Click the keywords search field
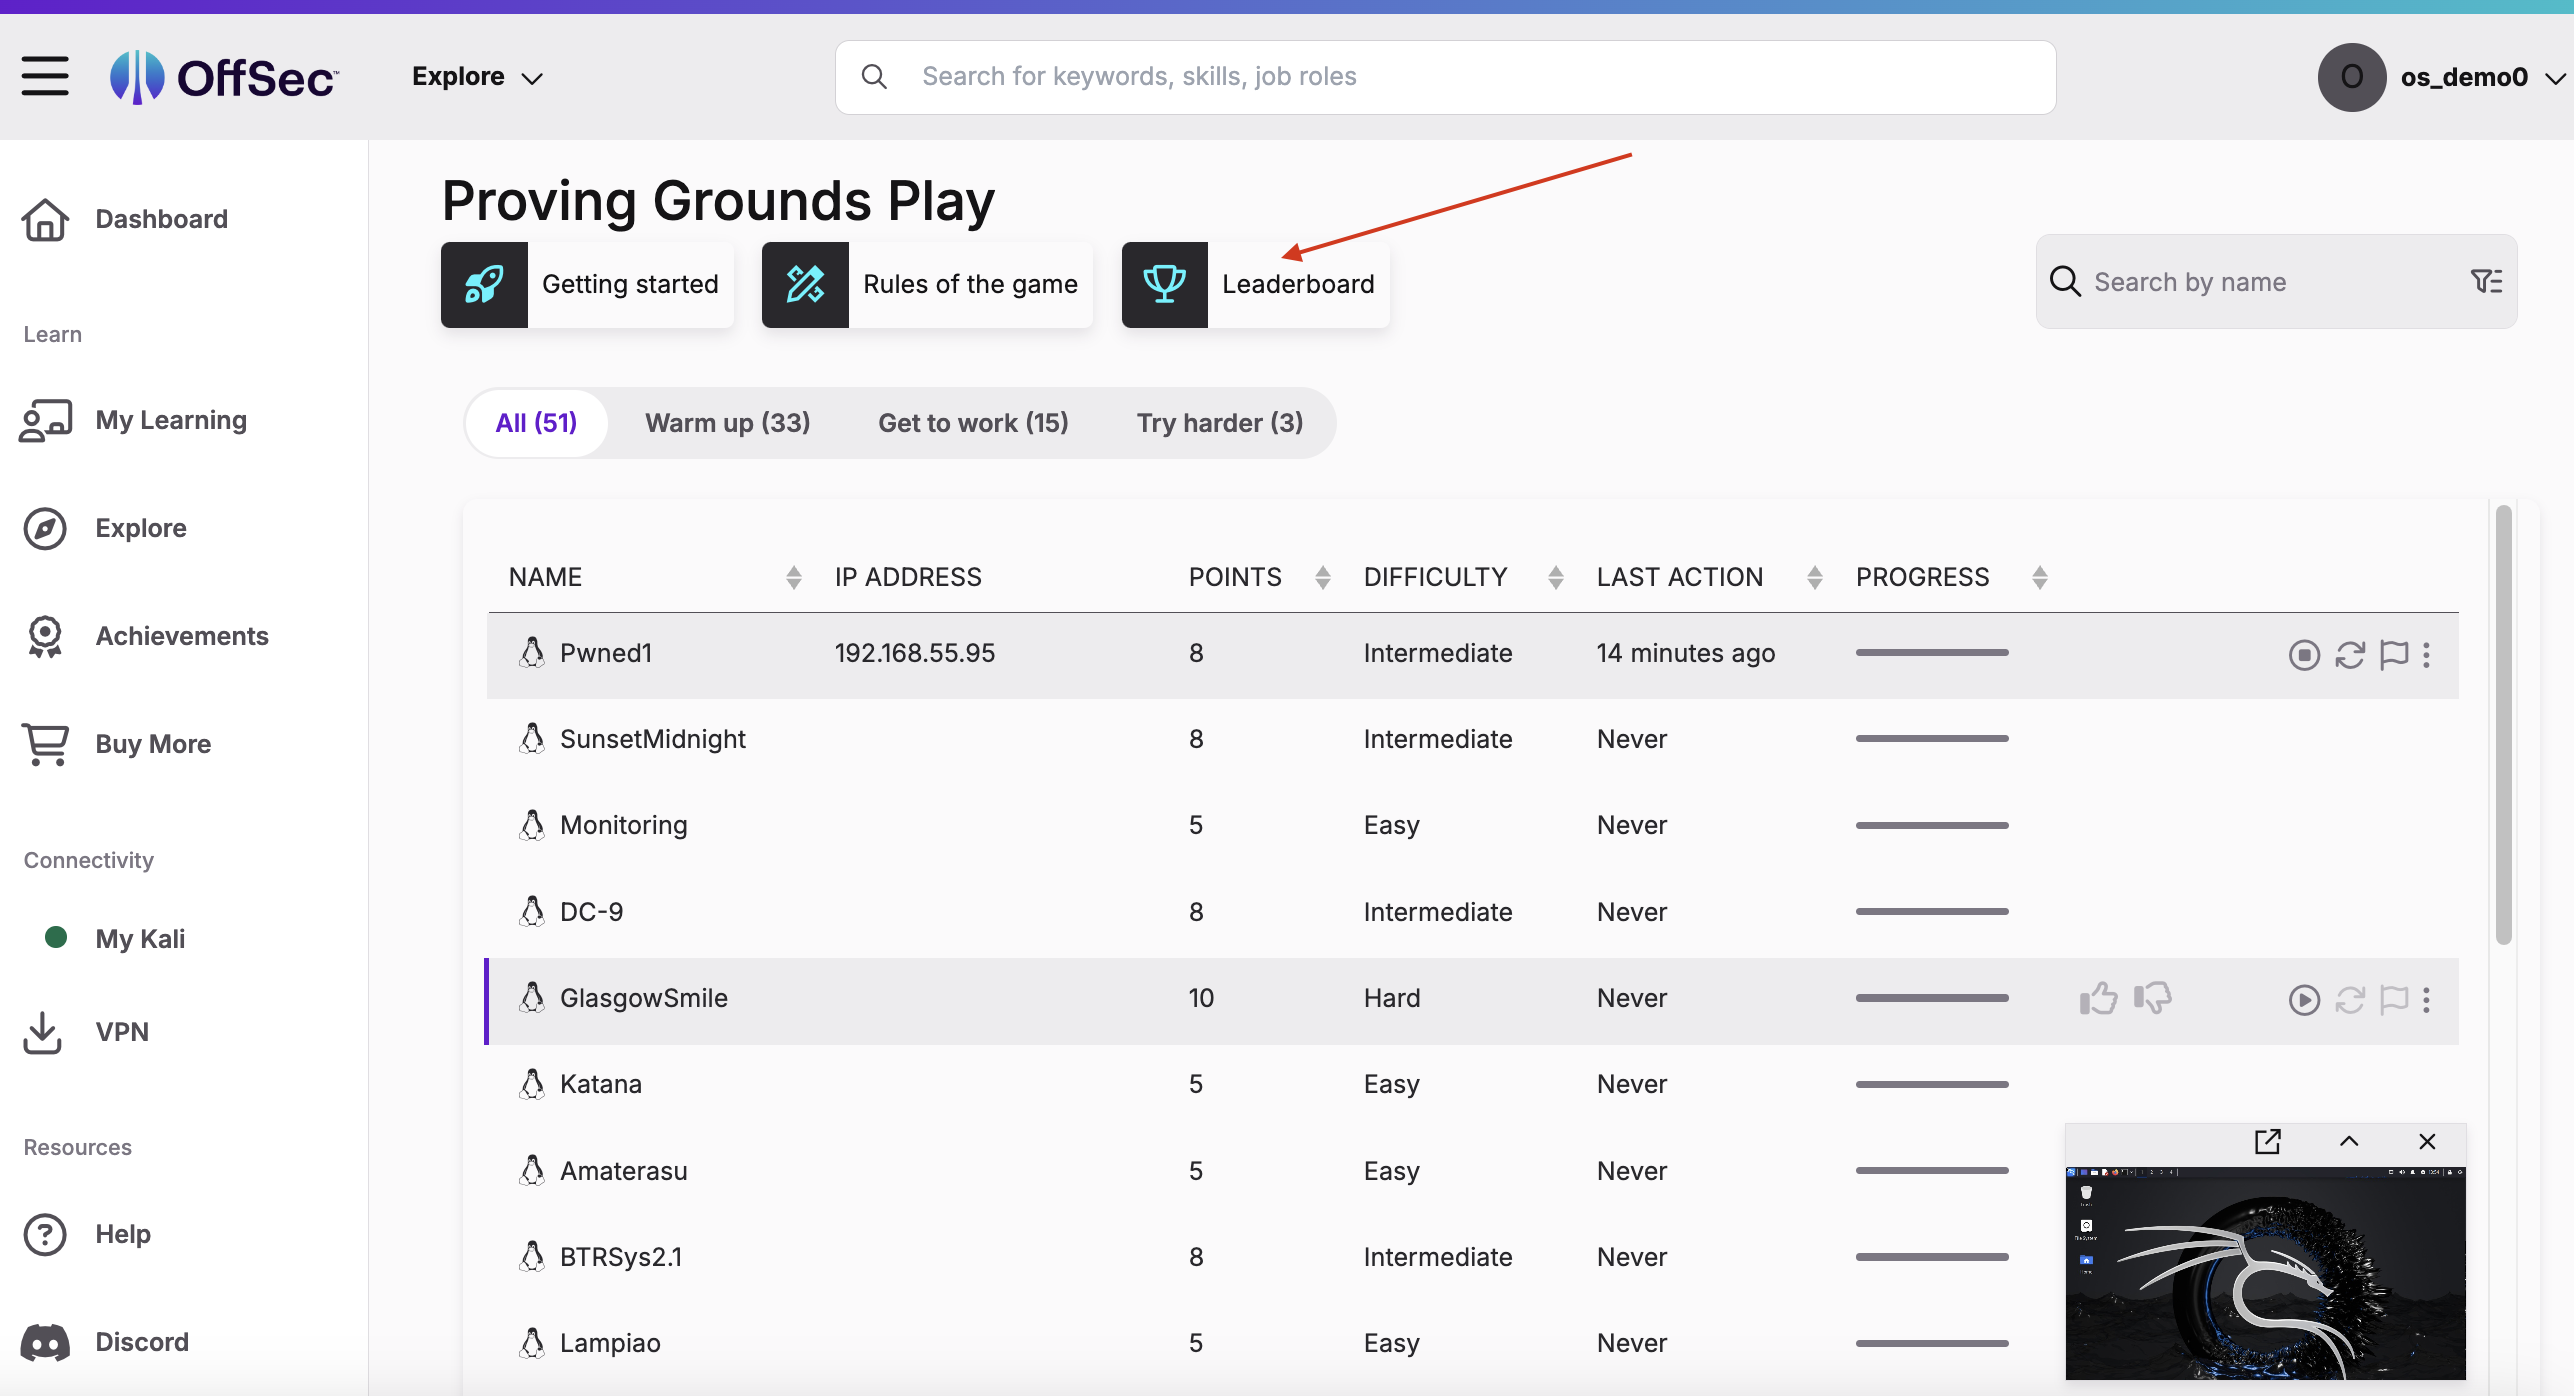The width and height of the screenshot is (2574, 1396). pos(1445,77)
